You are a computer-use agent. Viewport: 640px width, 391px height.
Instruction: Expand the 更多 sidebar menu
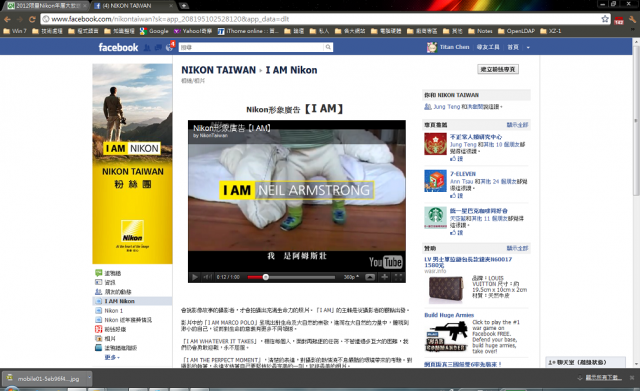[x=112, y=357]
